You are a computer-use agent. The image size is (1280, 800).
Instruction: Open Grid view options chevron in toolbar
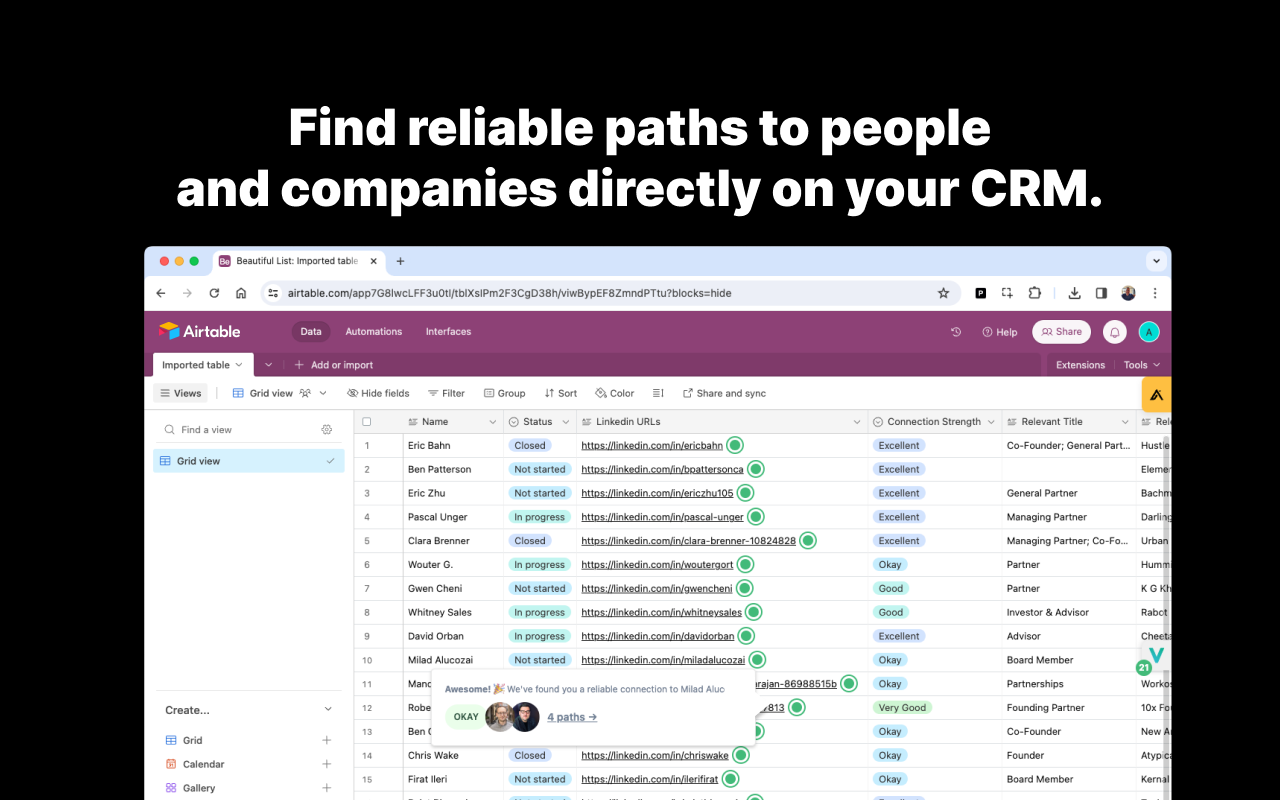click(323, 393)
